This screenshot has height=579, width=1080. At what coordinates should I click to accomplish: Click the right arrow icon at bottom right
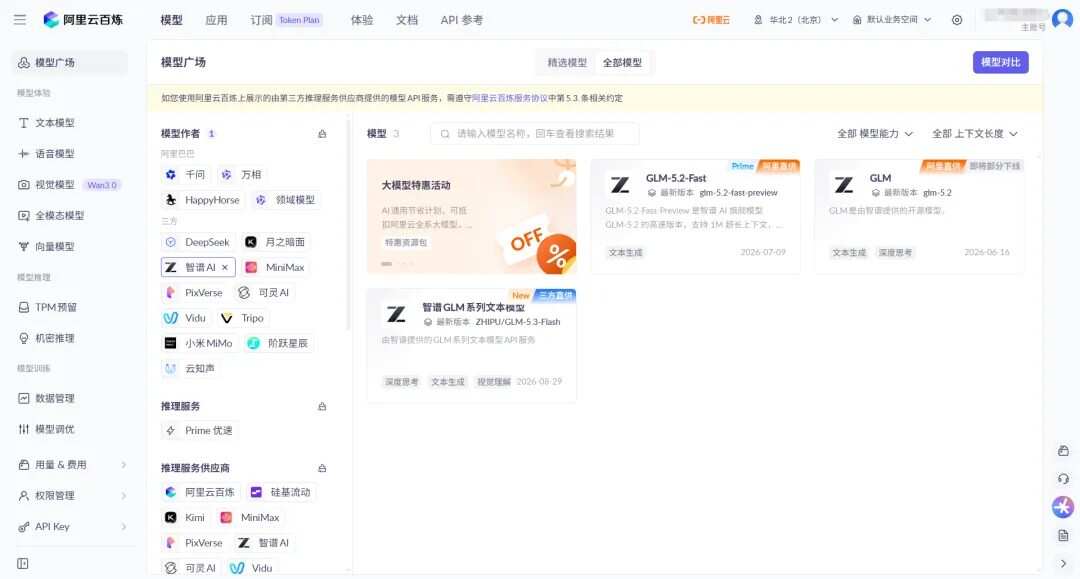(x=1063, y=563)
